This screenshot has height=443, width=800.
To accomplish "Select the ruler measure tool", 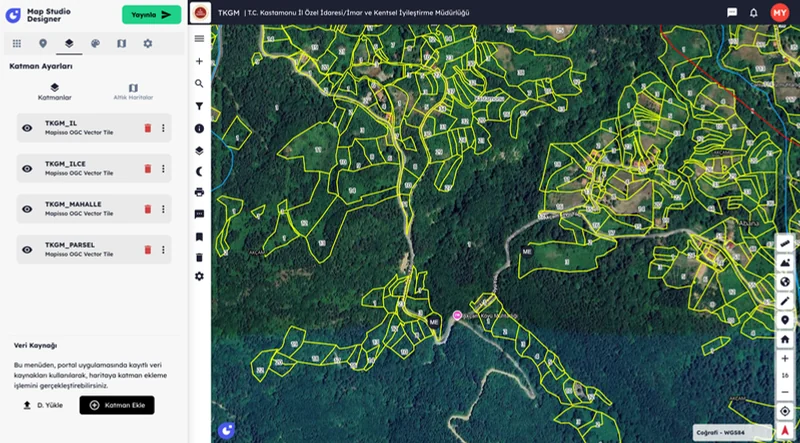I will [x=785, y=244].
